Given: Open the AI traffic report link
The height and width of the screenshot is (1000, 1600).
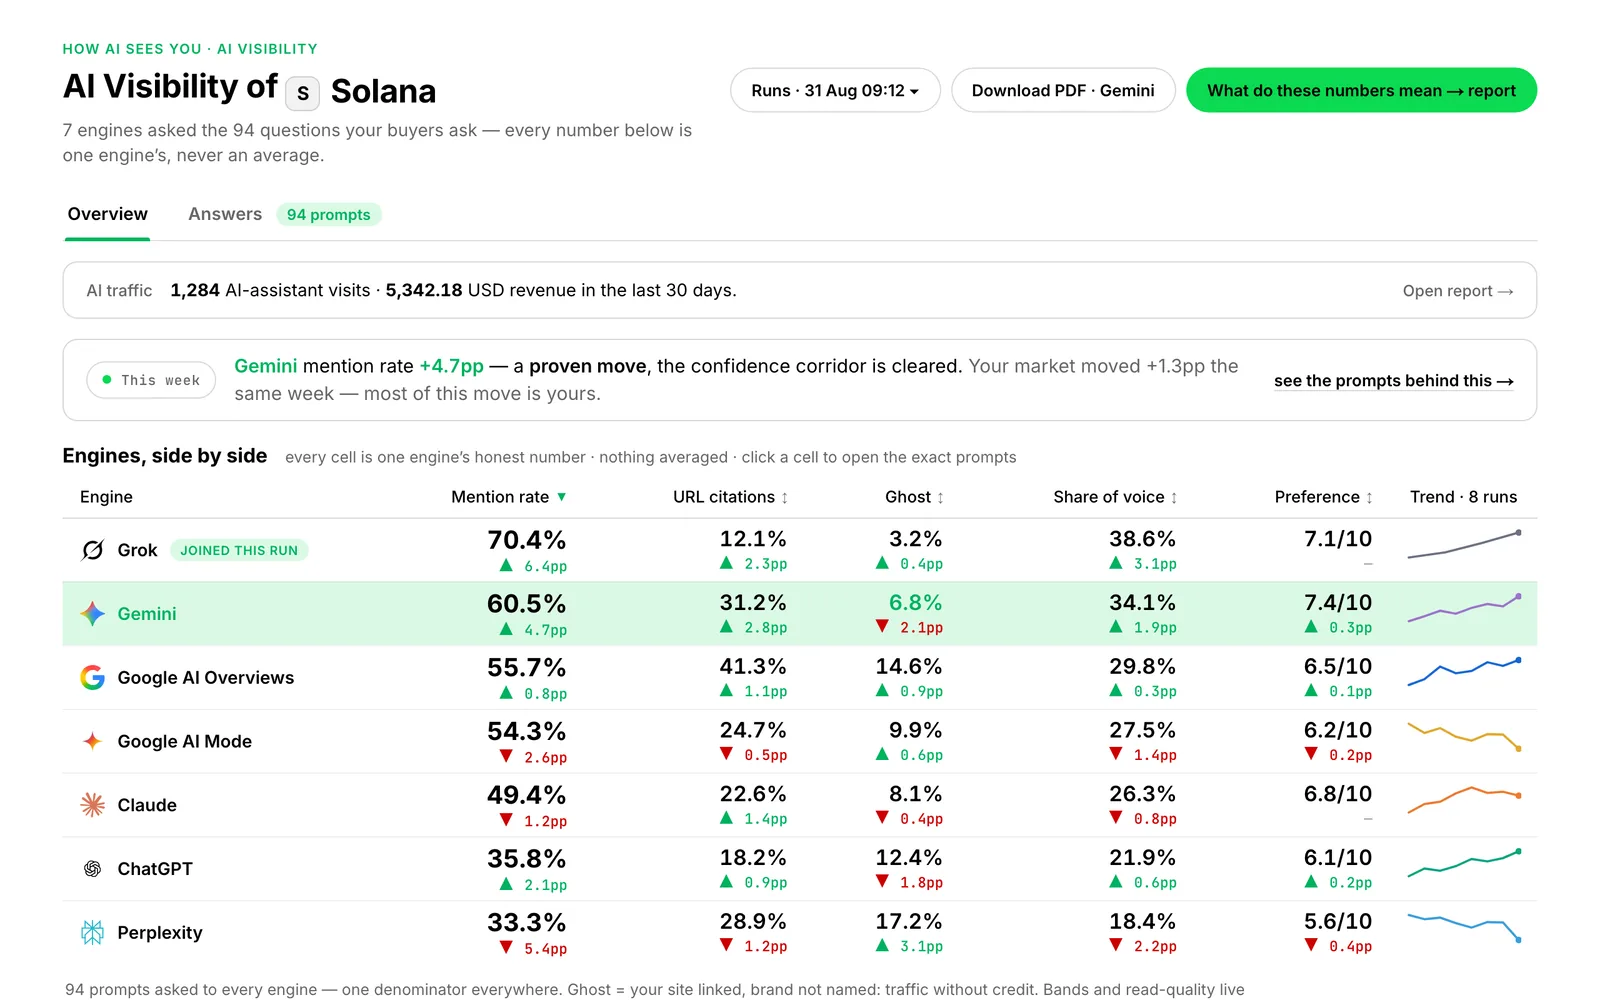Looking at the screenshot, I should (x=1458, y=291).
